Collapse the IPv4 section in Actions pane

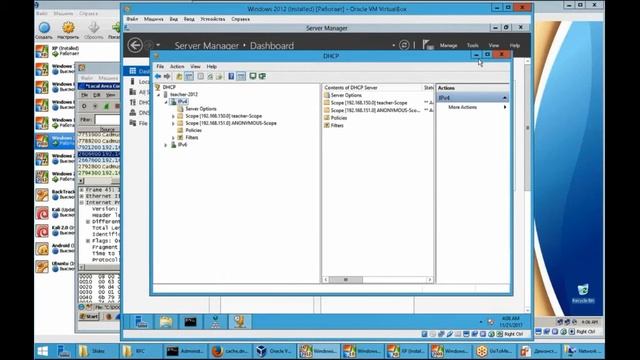504,98
